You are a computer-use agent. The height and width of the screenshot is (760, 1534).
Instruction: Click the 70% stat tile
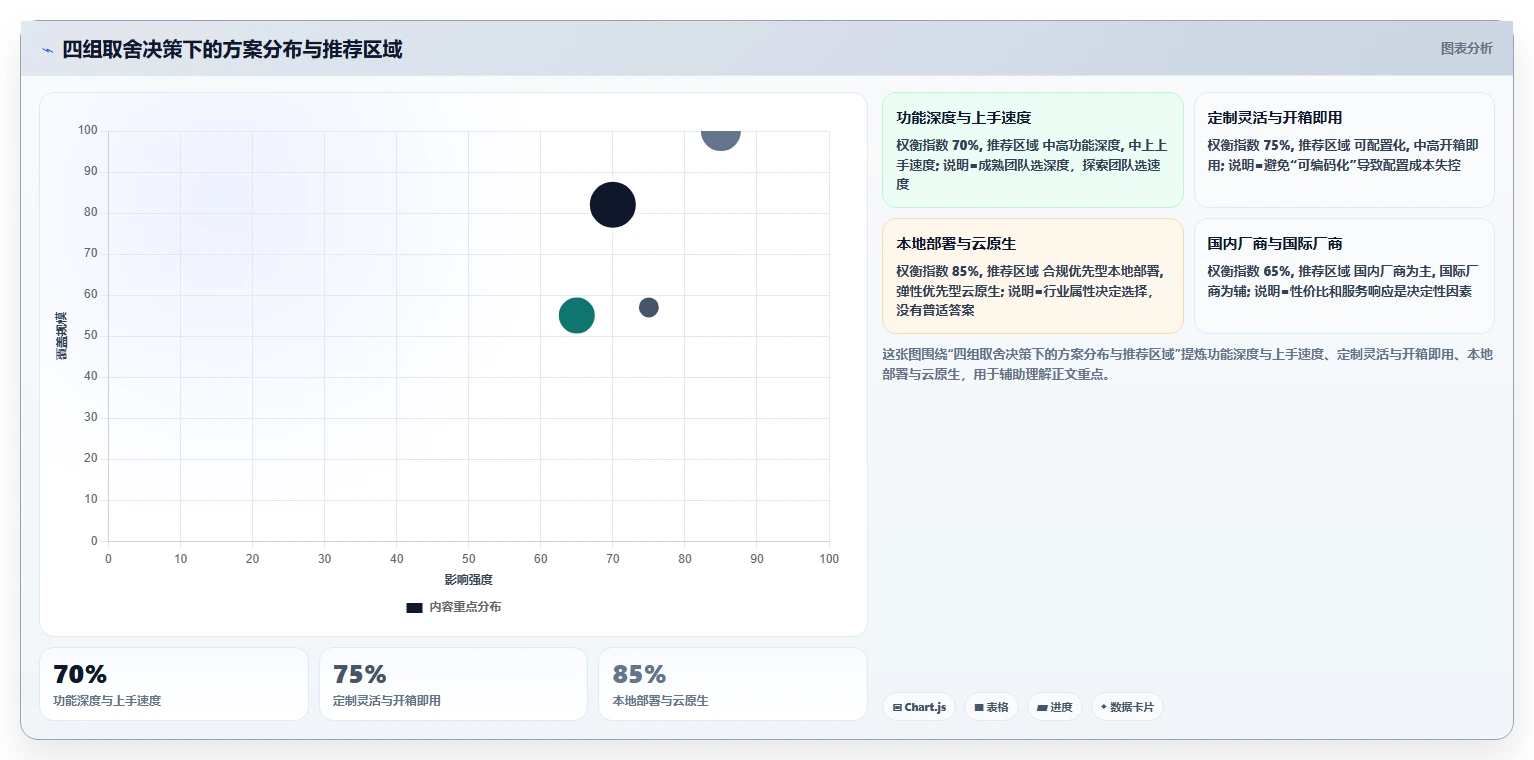[x=174, y=684]
